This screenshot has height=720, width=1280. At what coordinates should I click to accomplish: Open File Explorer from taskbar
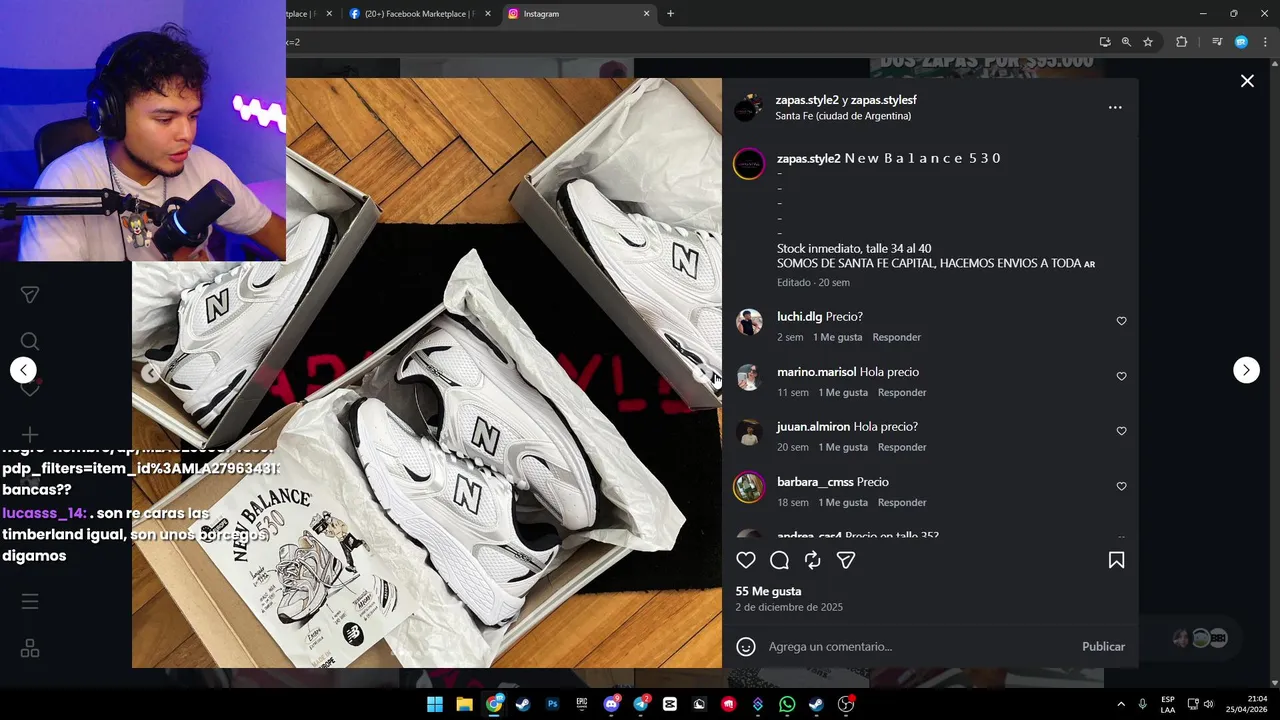coord(464,704)
